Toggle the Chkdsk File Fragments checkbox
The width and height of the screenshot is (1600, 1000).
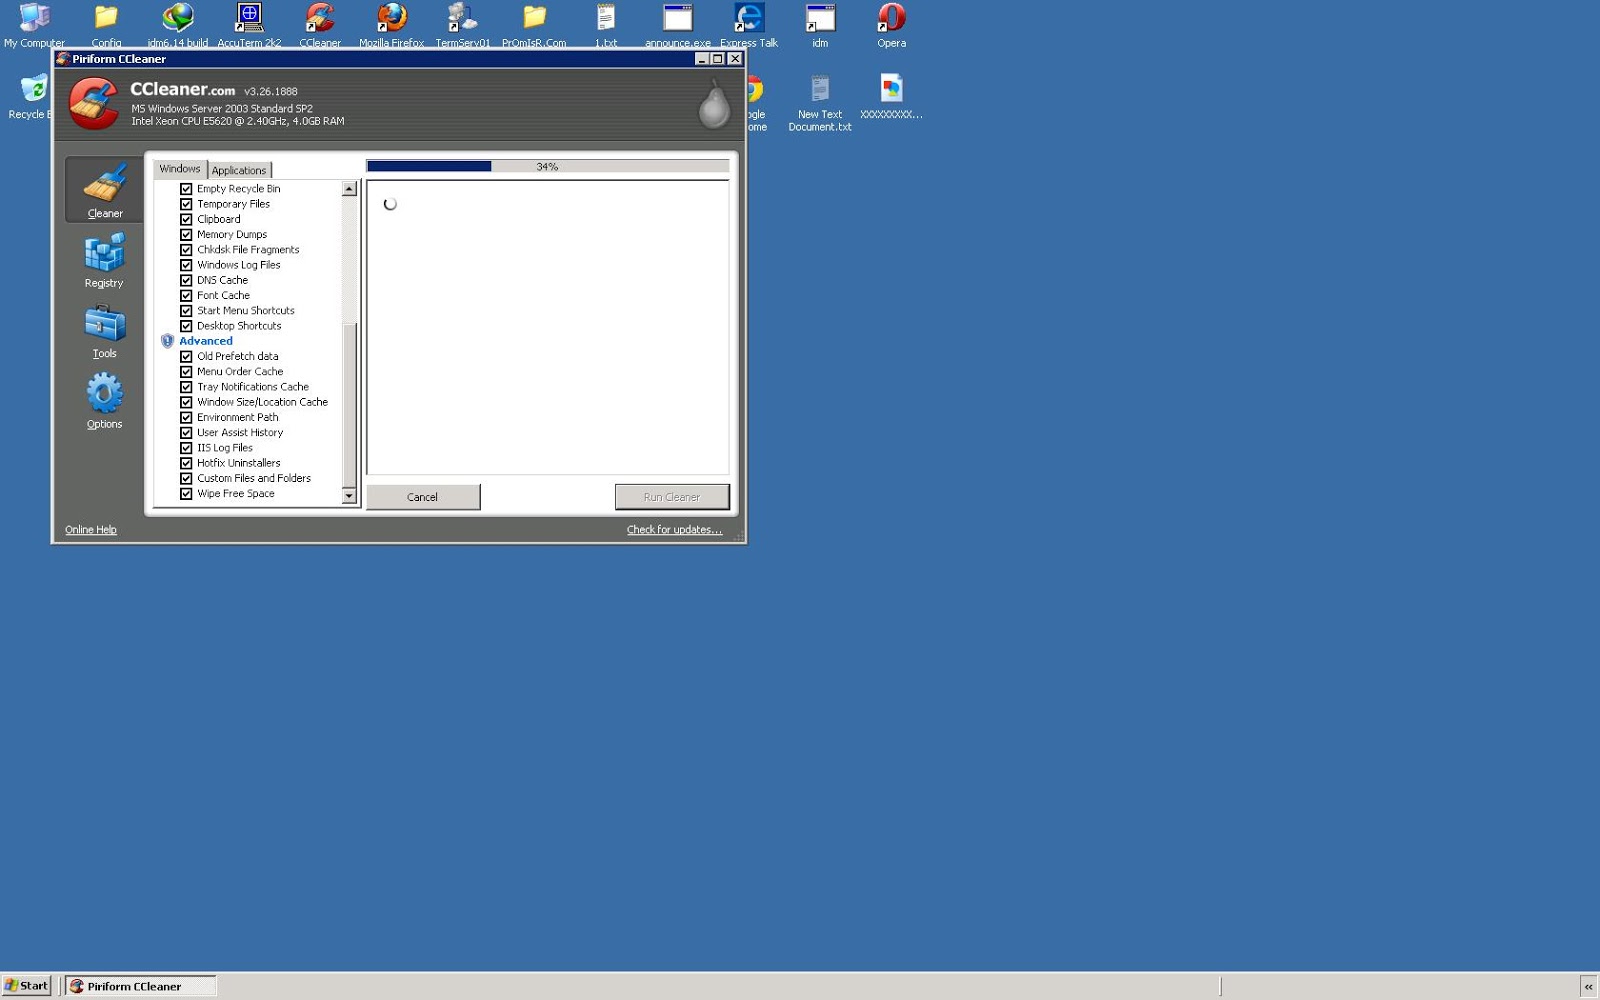click(186, 250)
